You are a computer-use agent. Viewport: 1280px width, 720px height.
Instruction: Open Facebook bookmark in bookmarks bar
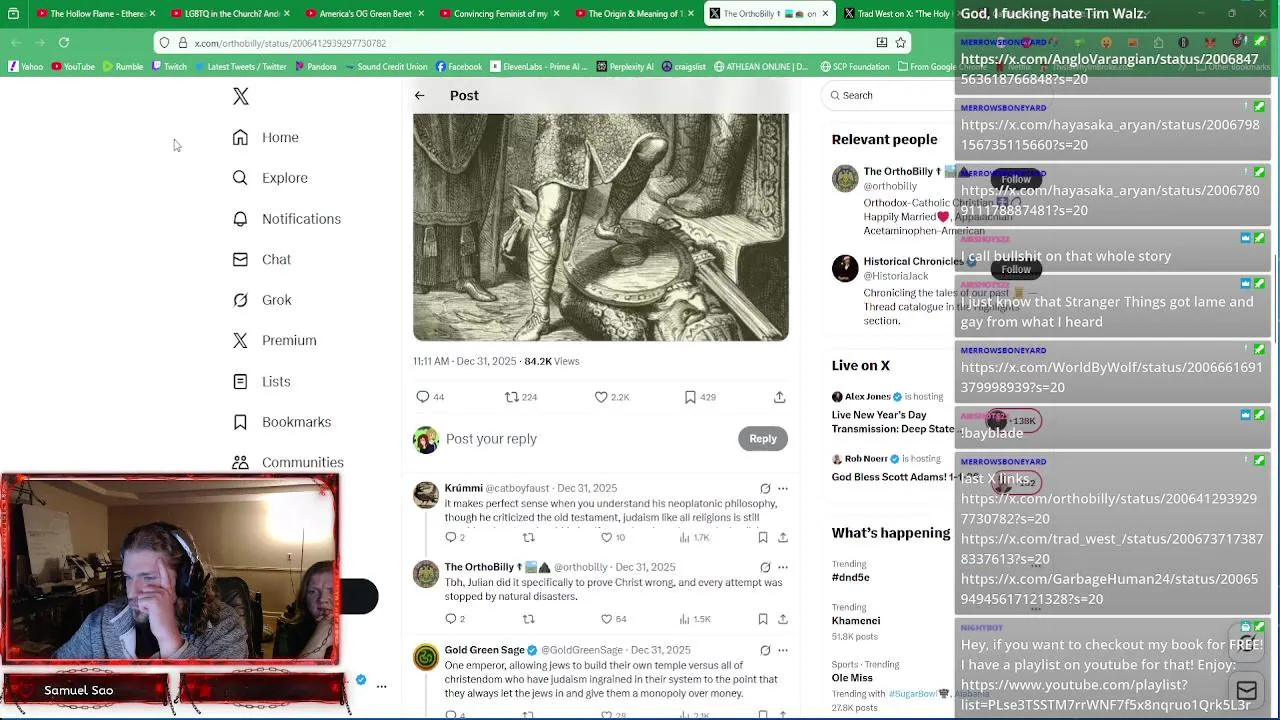pyautogui.click(x=458, y=67)
